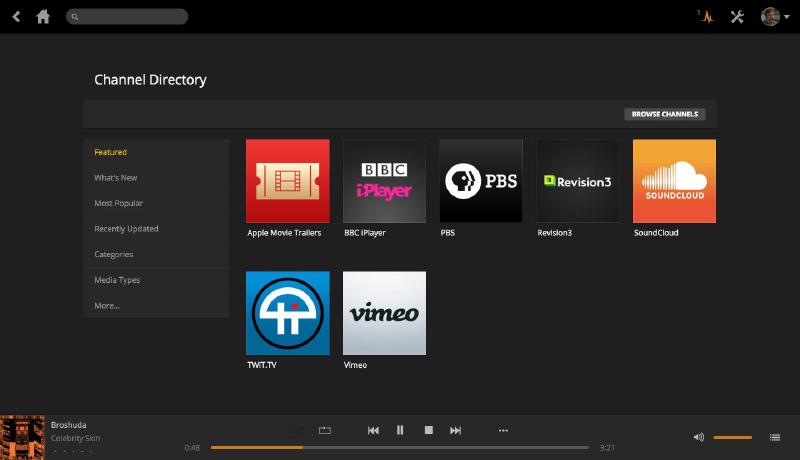Image resolution: width=800 pixels, height=460 pixels.
Task: Adjust the volume slider
Action: 733,438
